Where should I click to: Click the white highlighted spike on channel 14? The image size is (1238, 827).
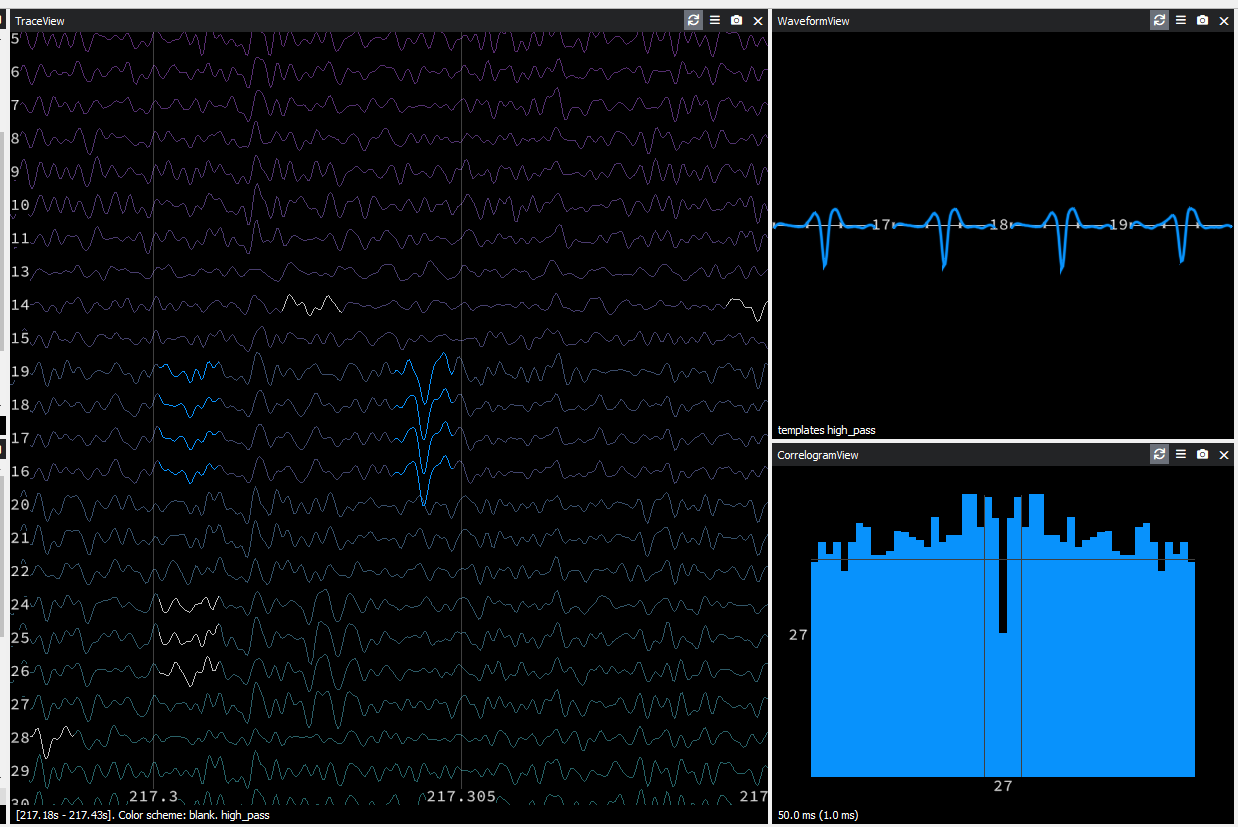[312, 304]
